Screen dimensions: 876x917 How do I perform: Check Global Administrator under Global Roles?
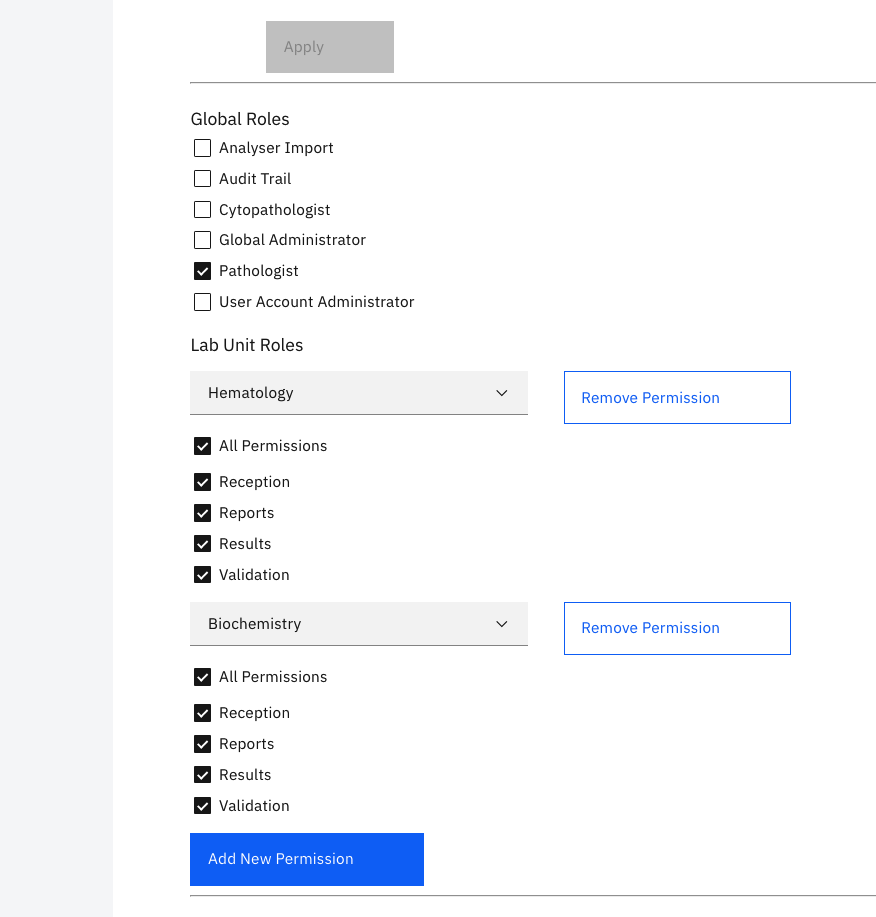click(x=202, y=240)
